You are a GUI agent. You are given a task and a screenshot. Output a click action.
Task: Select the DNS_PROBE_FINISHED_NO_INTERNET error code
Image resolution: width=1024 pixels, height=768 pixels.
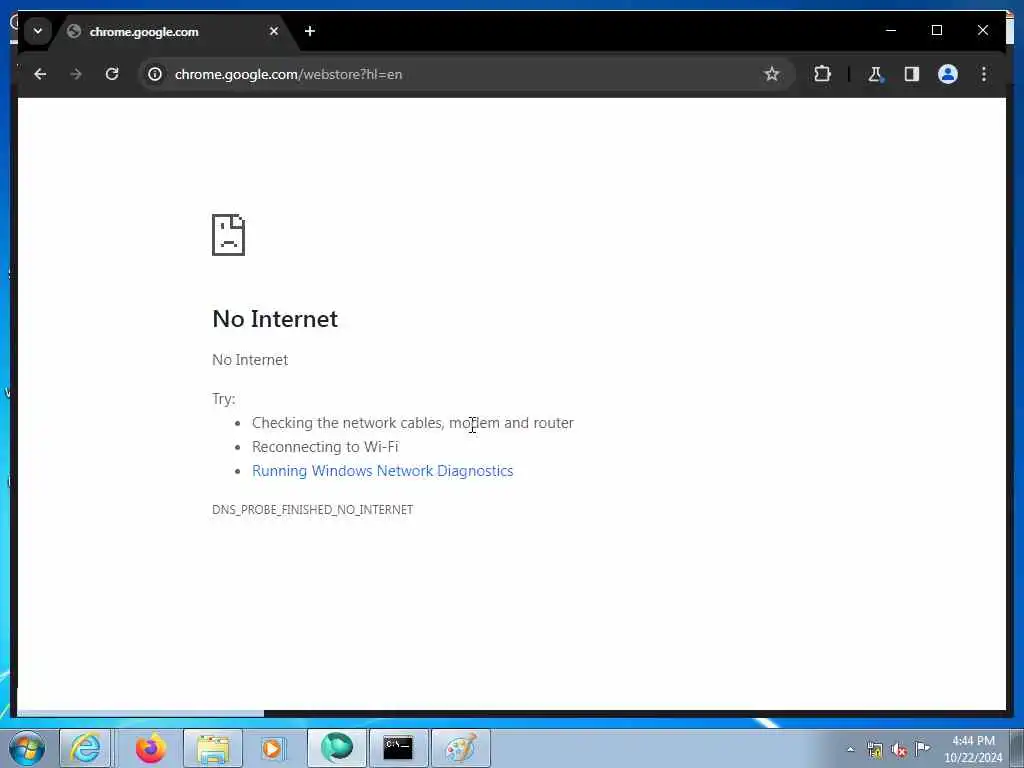(313, 510)
